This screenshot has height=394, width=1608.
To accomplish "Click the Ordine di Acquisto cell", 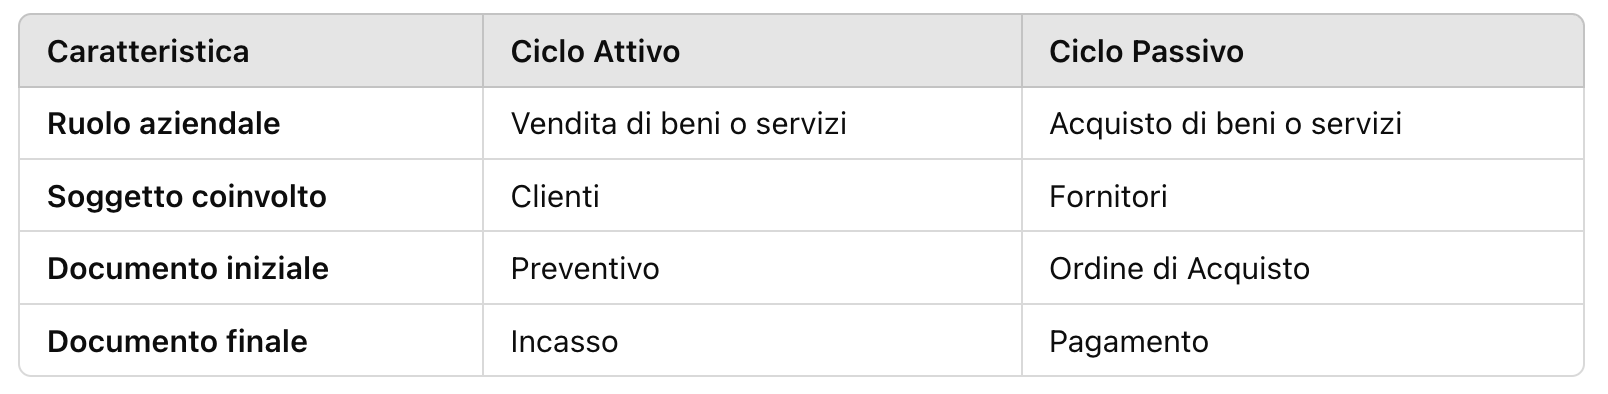I will [1179, 268].
